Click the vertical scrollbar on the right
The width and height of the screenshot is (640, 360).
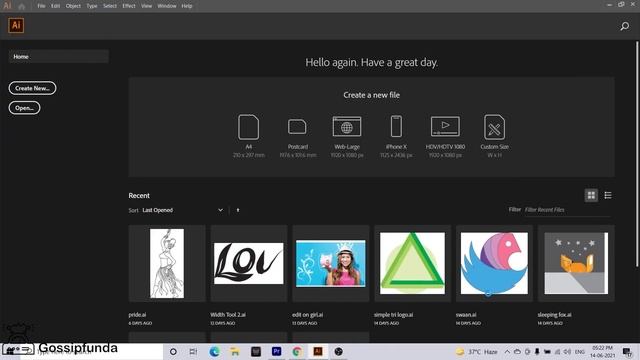(x=637, y=154)
